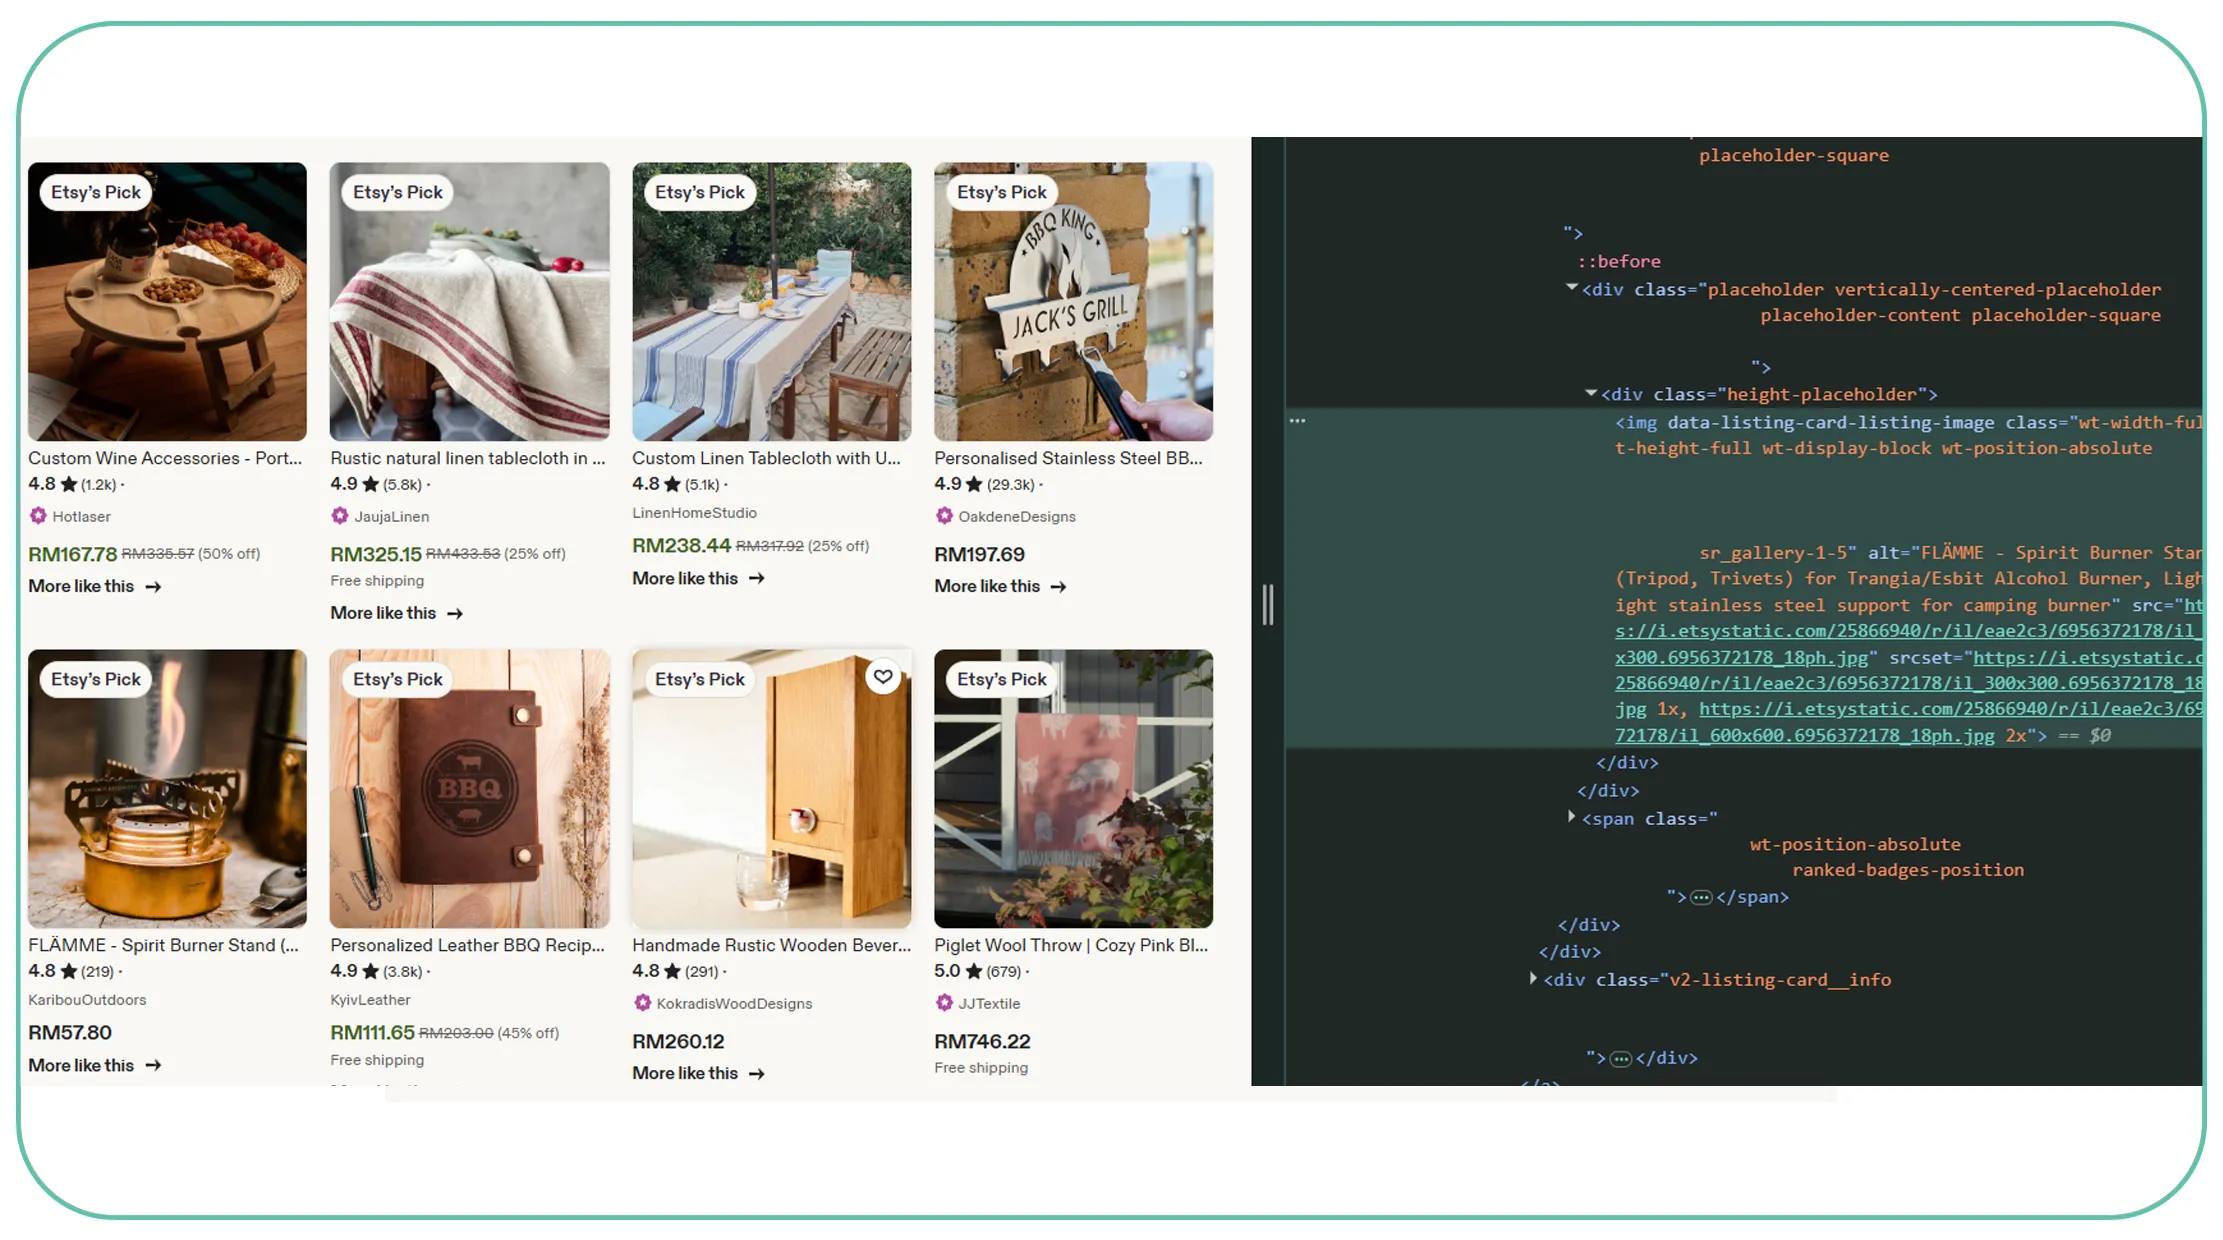Click the LinenHomeStudio shop name
This screenshot has width=2223, height=1240.
[694, 513]
